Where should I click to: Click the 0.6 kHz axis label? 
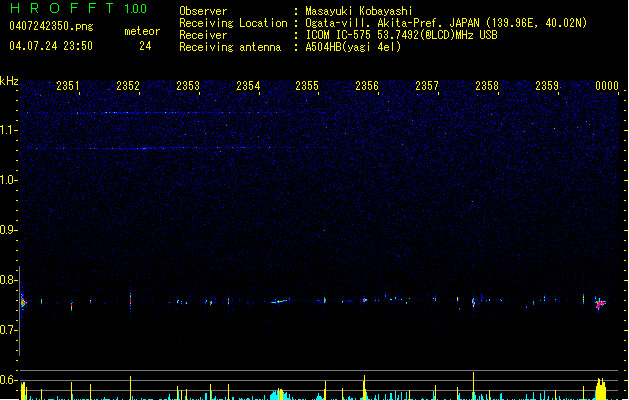8,380
